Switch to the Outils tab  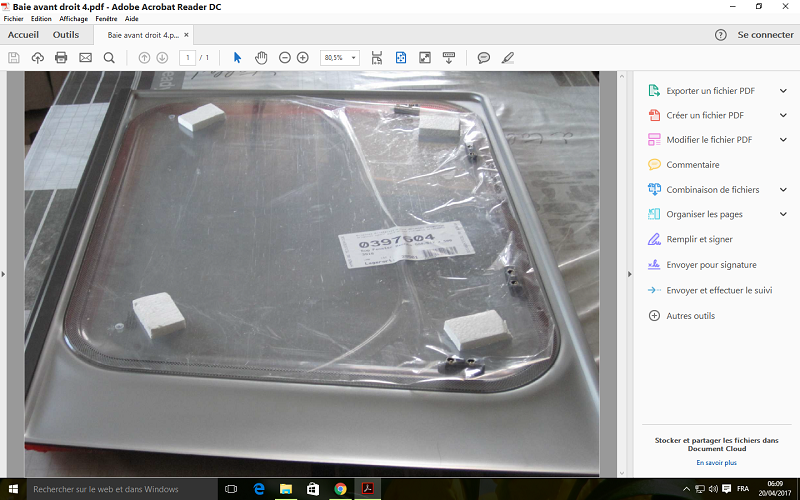(x=66, y=34)
